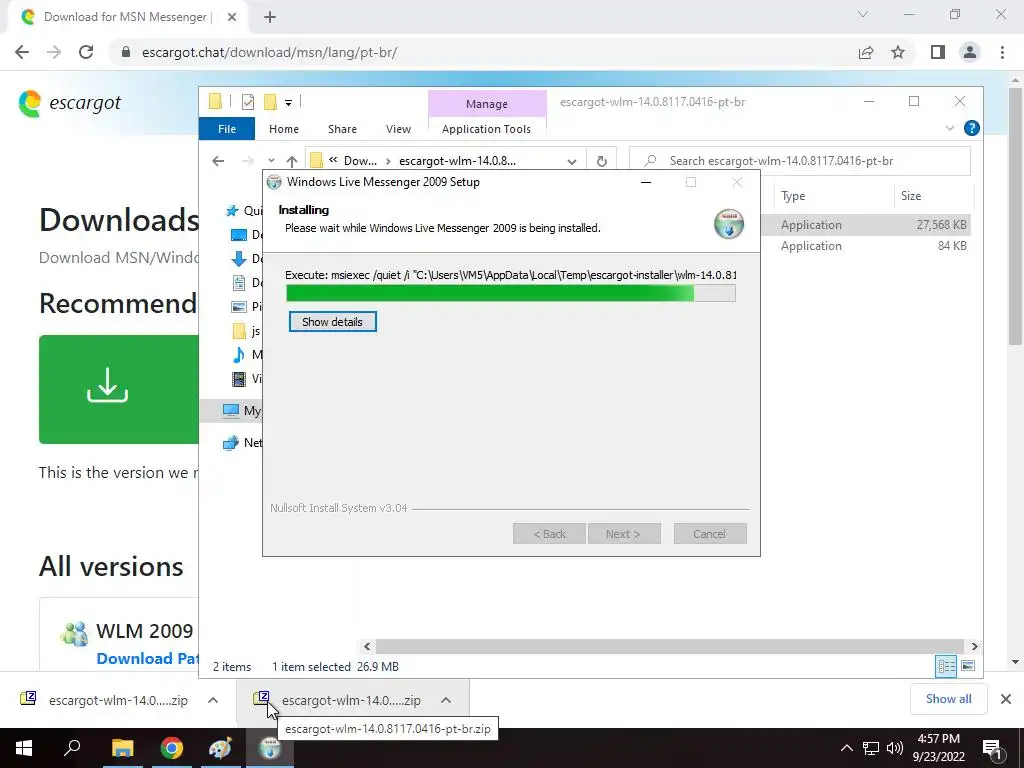Open Chrome three-dot menu
The image size is (1024, 768).
(x=1002, y=52)
